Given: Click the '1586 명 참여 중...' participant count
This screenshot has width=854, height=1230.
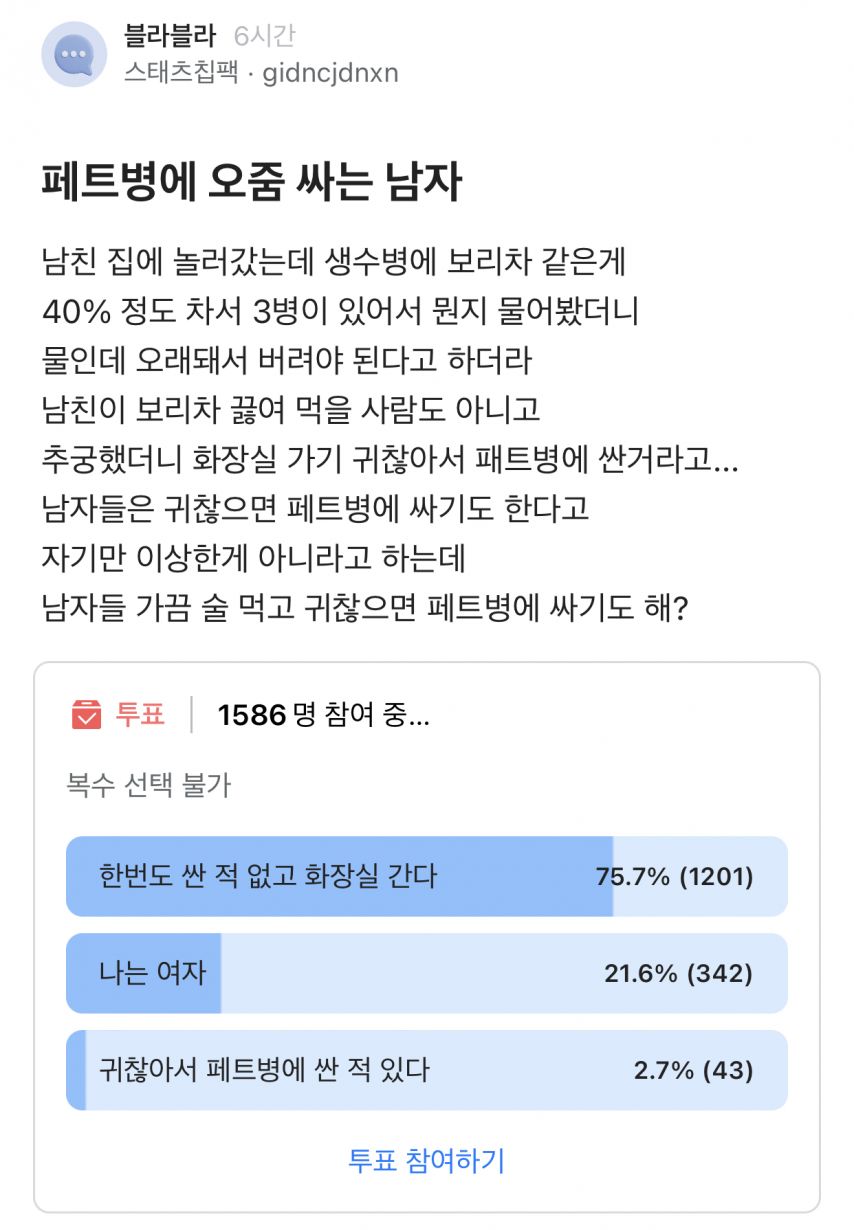Looking at the screenshot, I should pos(324,715).
